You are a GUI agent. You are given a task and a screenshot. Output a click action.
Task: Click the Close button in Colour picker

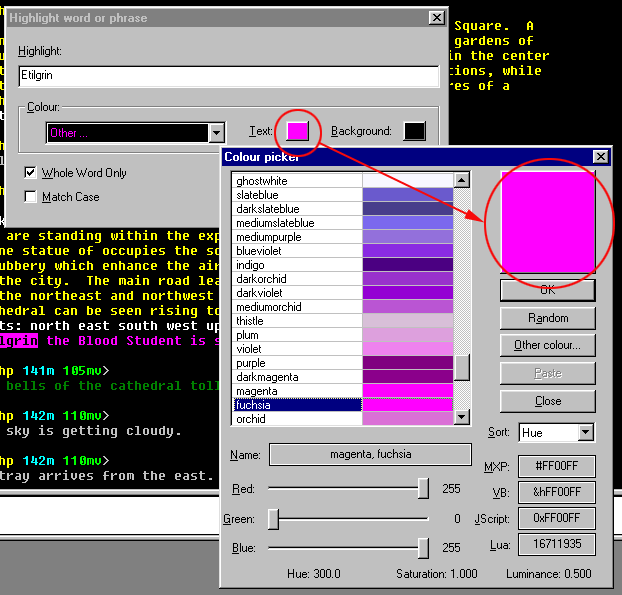(x=548, y=401)
